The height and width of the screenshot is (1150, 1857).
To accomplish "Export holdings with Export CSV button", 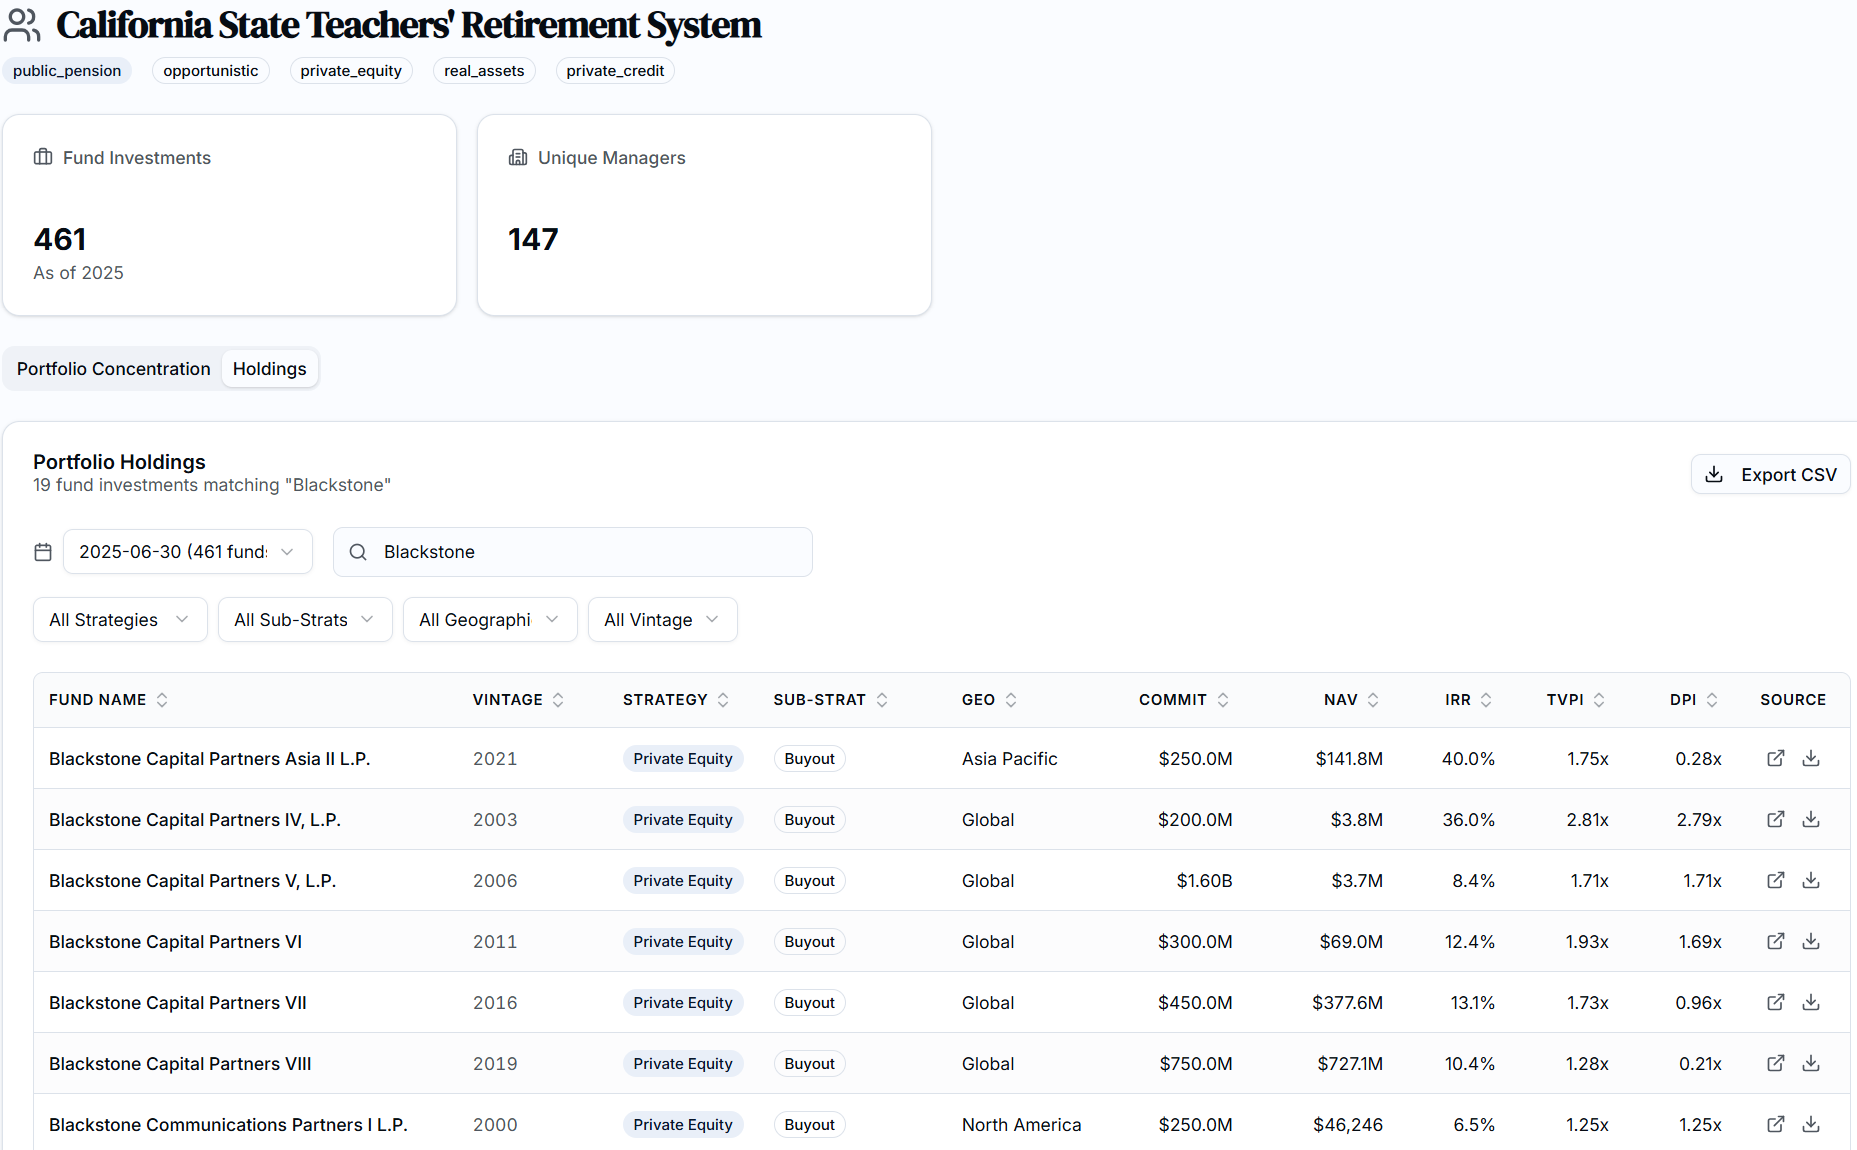I will (1770, 475).
